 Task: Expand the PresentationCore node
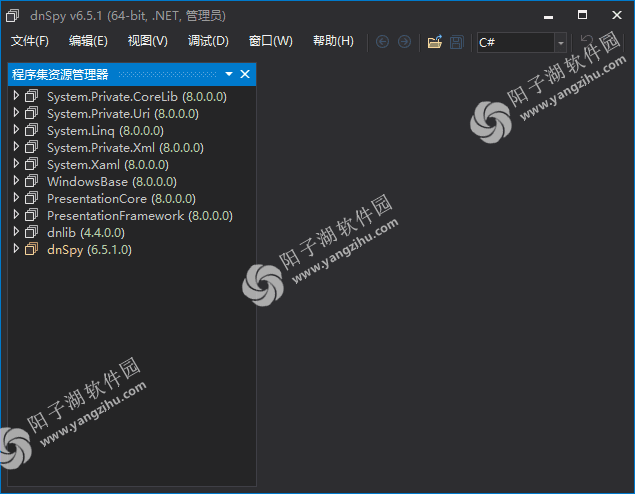pos(16,198)
